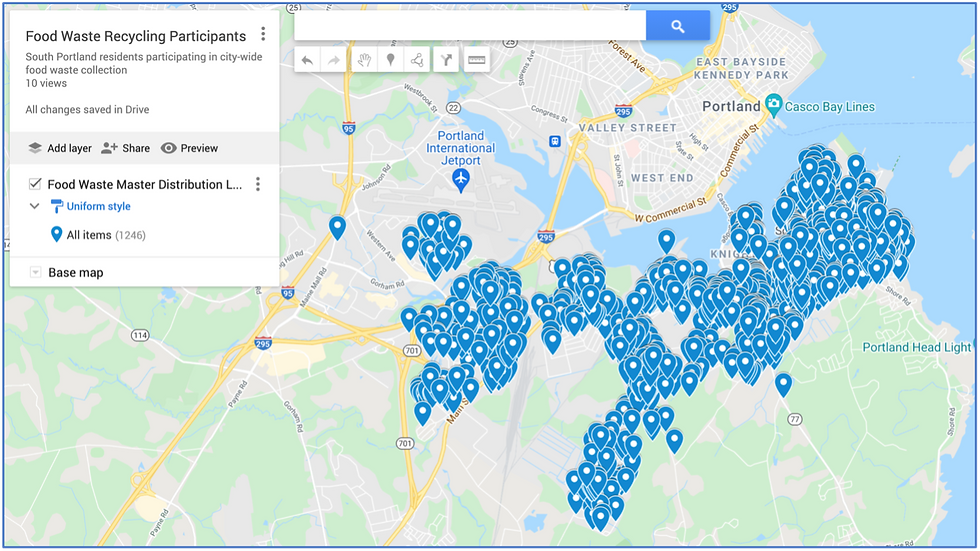Click map title Food Waste Recycling Participants
The width and height of the screenshot is (980, 551).
pyautogui.click(x=136, y=36)
